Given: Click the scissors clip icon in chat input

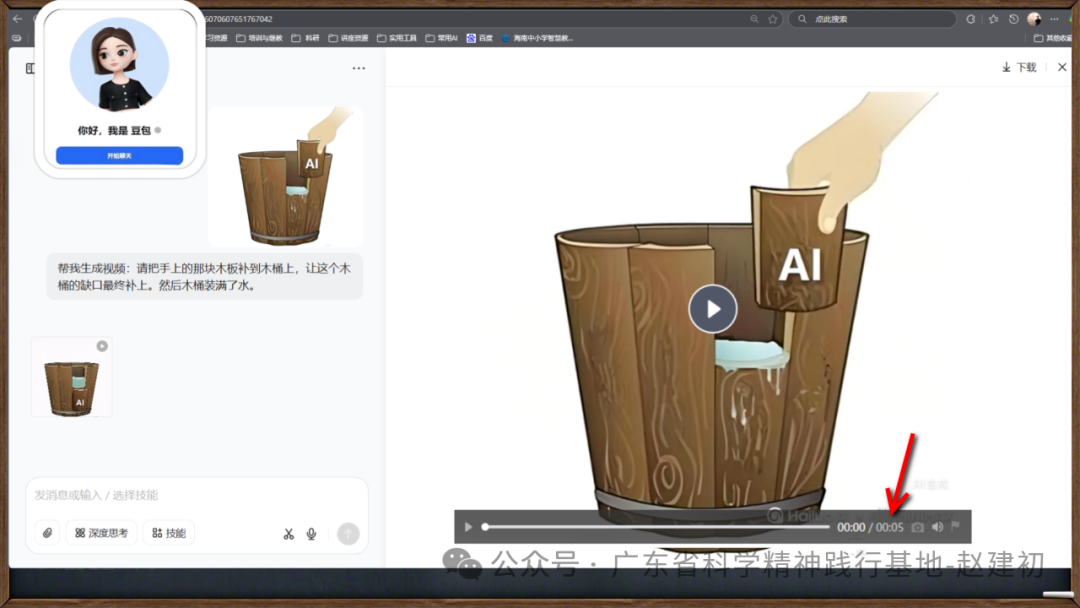Looking at the screenshot, I should [x=288, y=534].
